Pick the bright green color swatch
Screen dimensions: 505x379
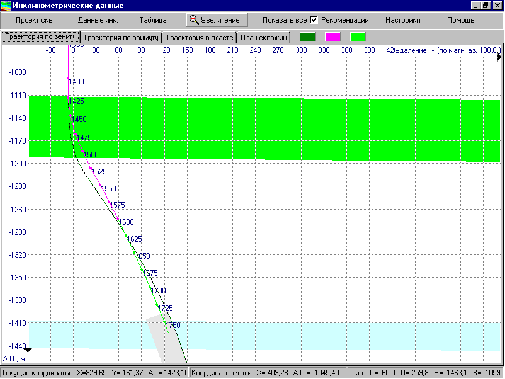tap(358, 37)
